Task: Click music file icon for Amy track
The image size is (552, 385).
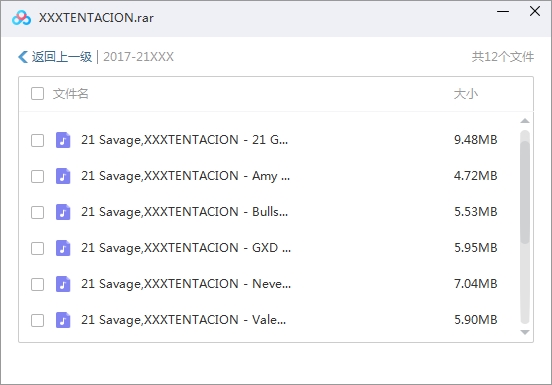Action: click(63, 176)
